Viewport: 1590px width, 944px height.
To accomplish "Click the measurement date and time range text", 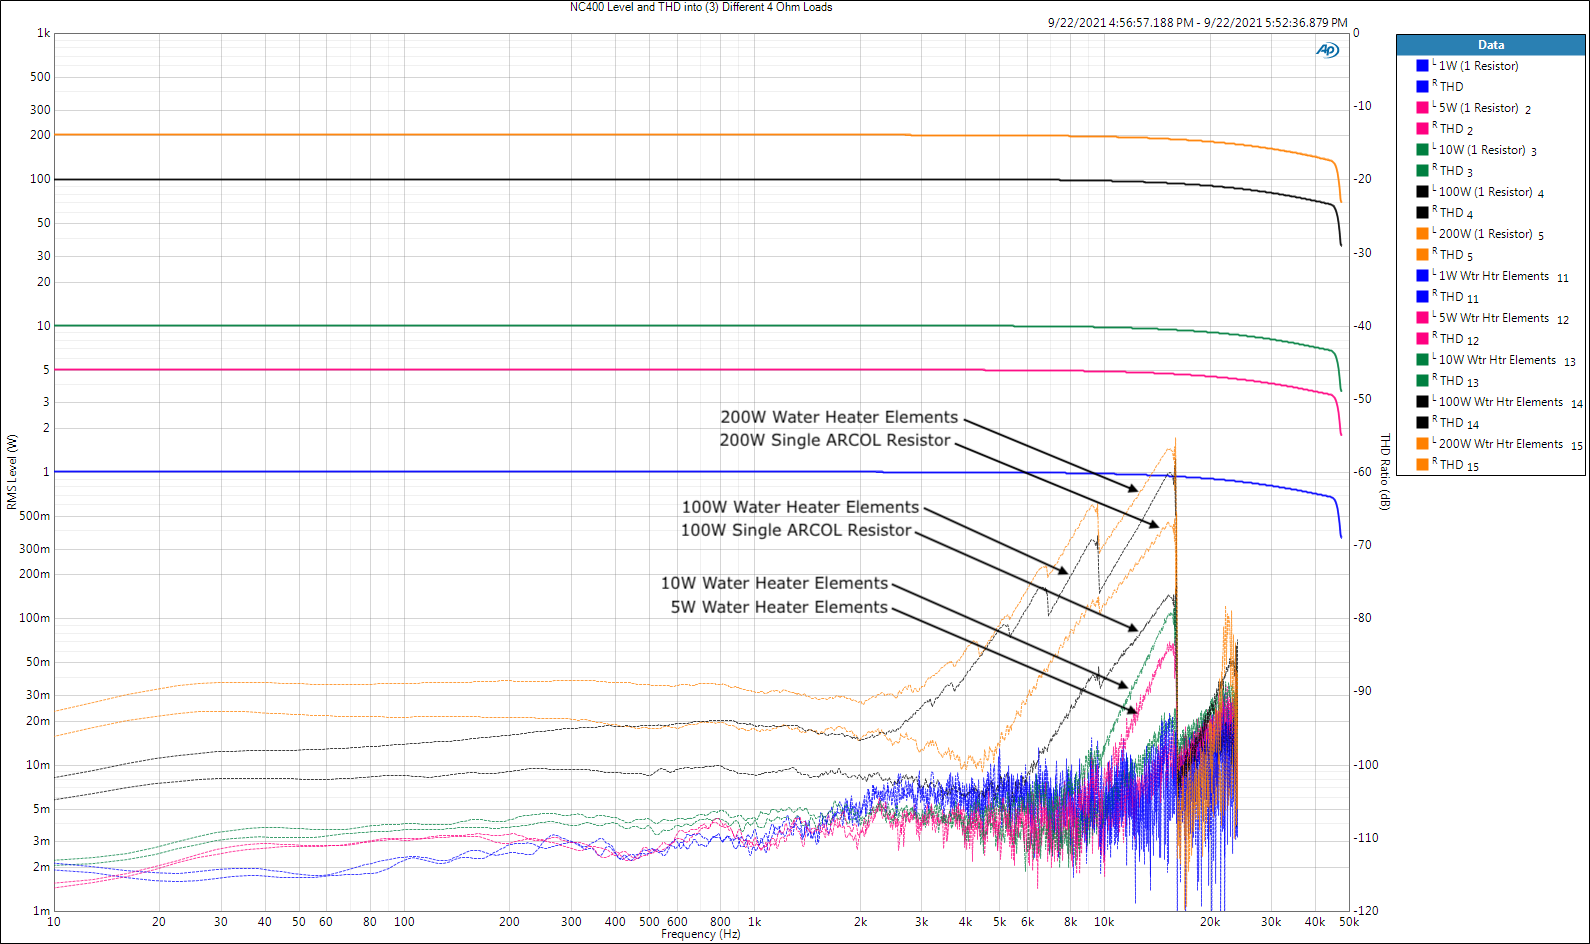I will [1198, 22].
